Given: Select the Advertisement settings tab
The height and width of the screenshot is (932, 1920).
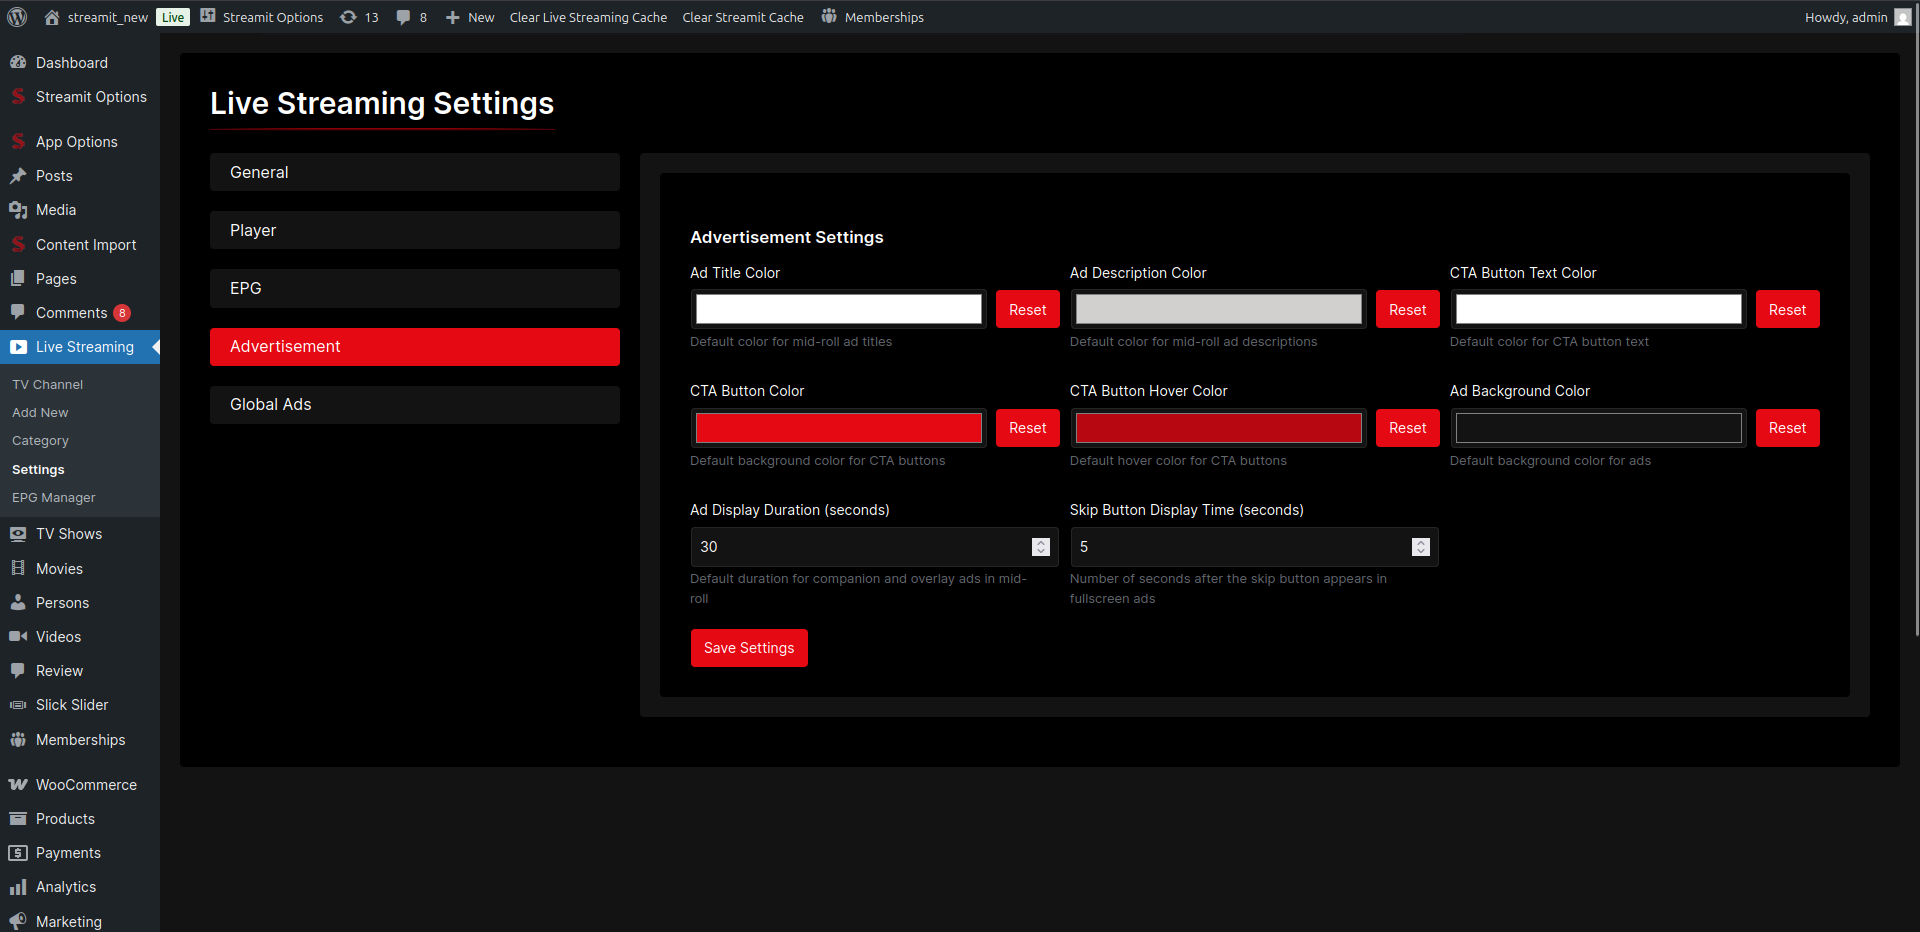Looking at the screenshot, I should click(x=415, y=346).
